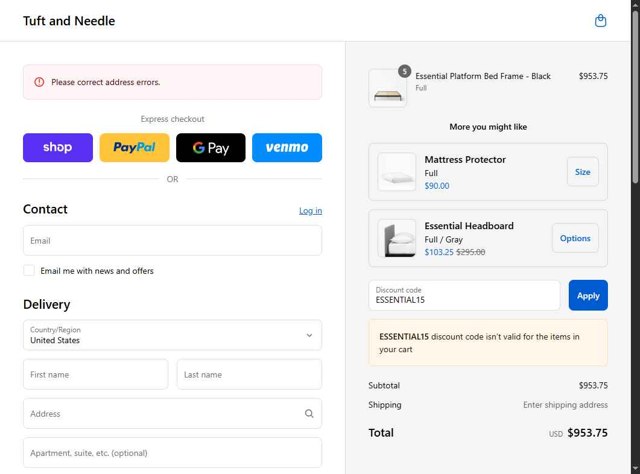This screenshot has height=474, width=640.
Task: Apply the discount code
Action: [588, 295]
